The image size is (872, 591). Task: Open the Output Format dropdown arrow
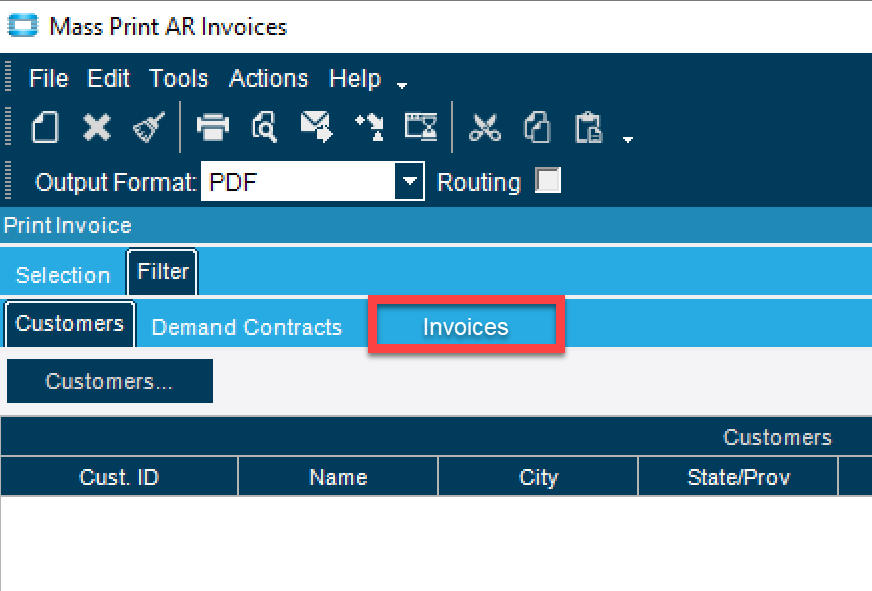409,181
